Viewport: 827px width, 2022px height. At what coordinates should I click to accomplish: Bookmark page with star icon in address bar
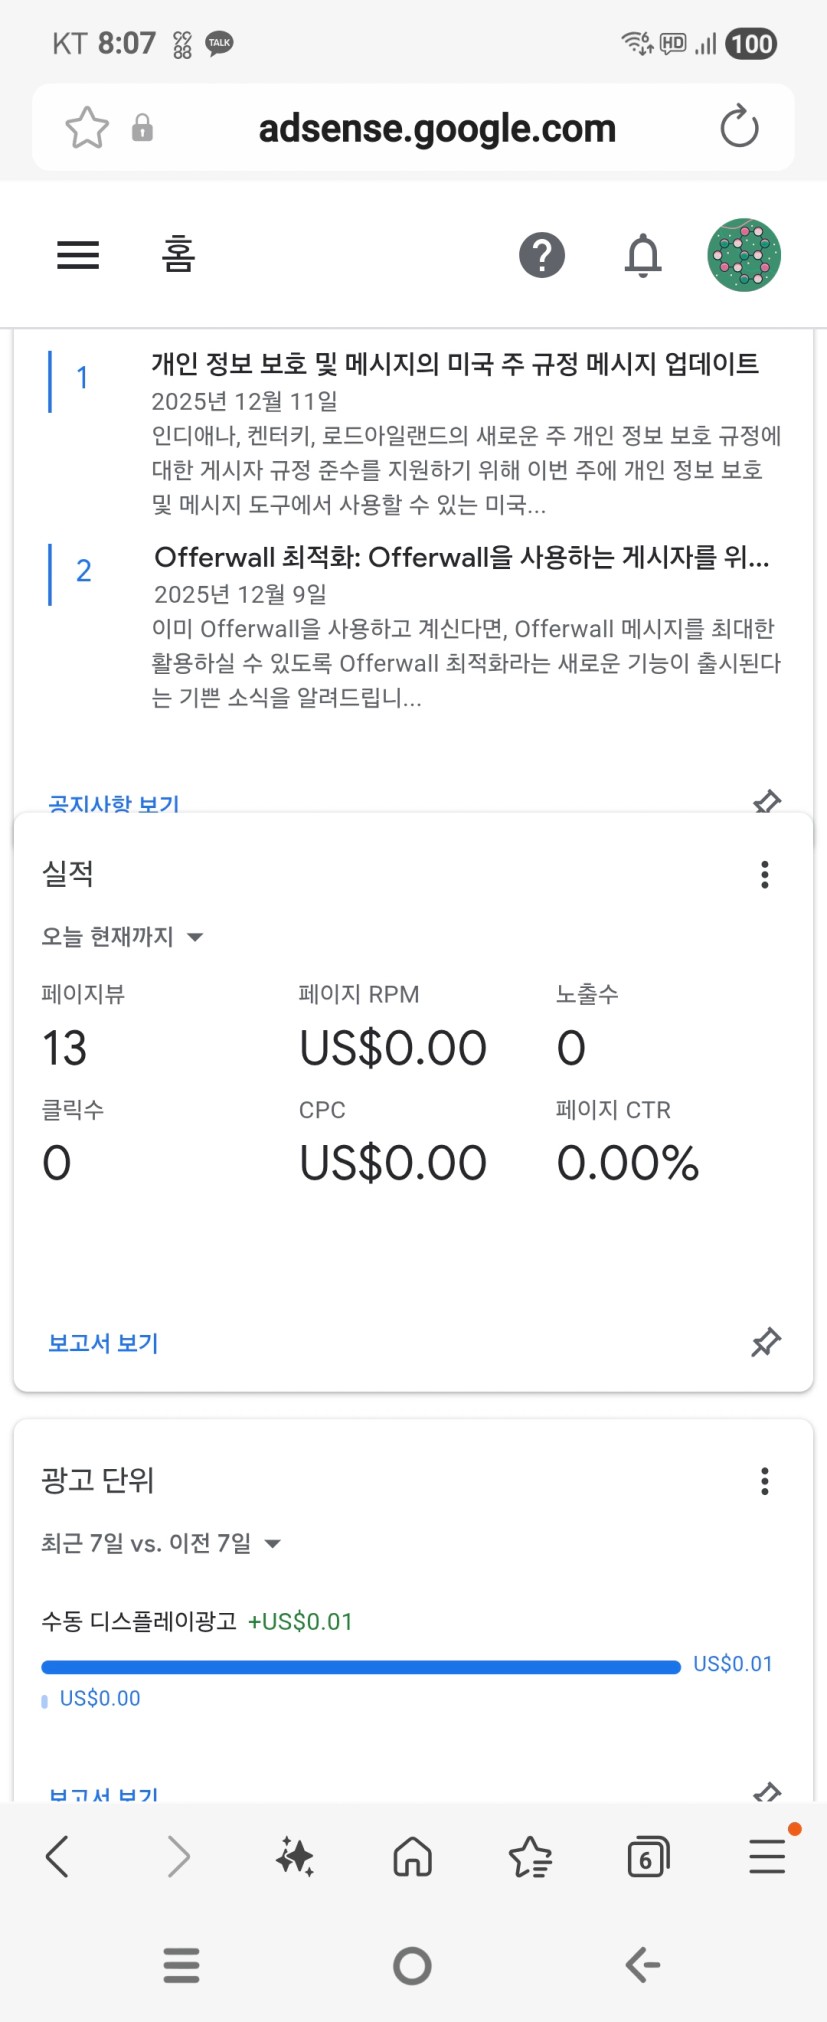point(87,128)
